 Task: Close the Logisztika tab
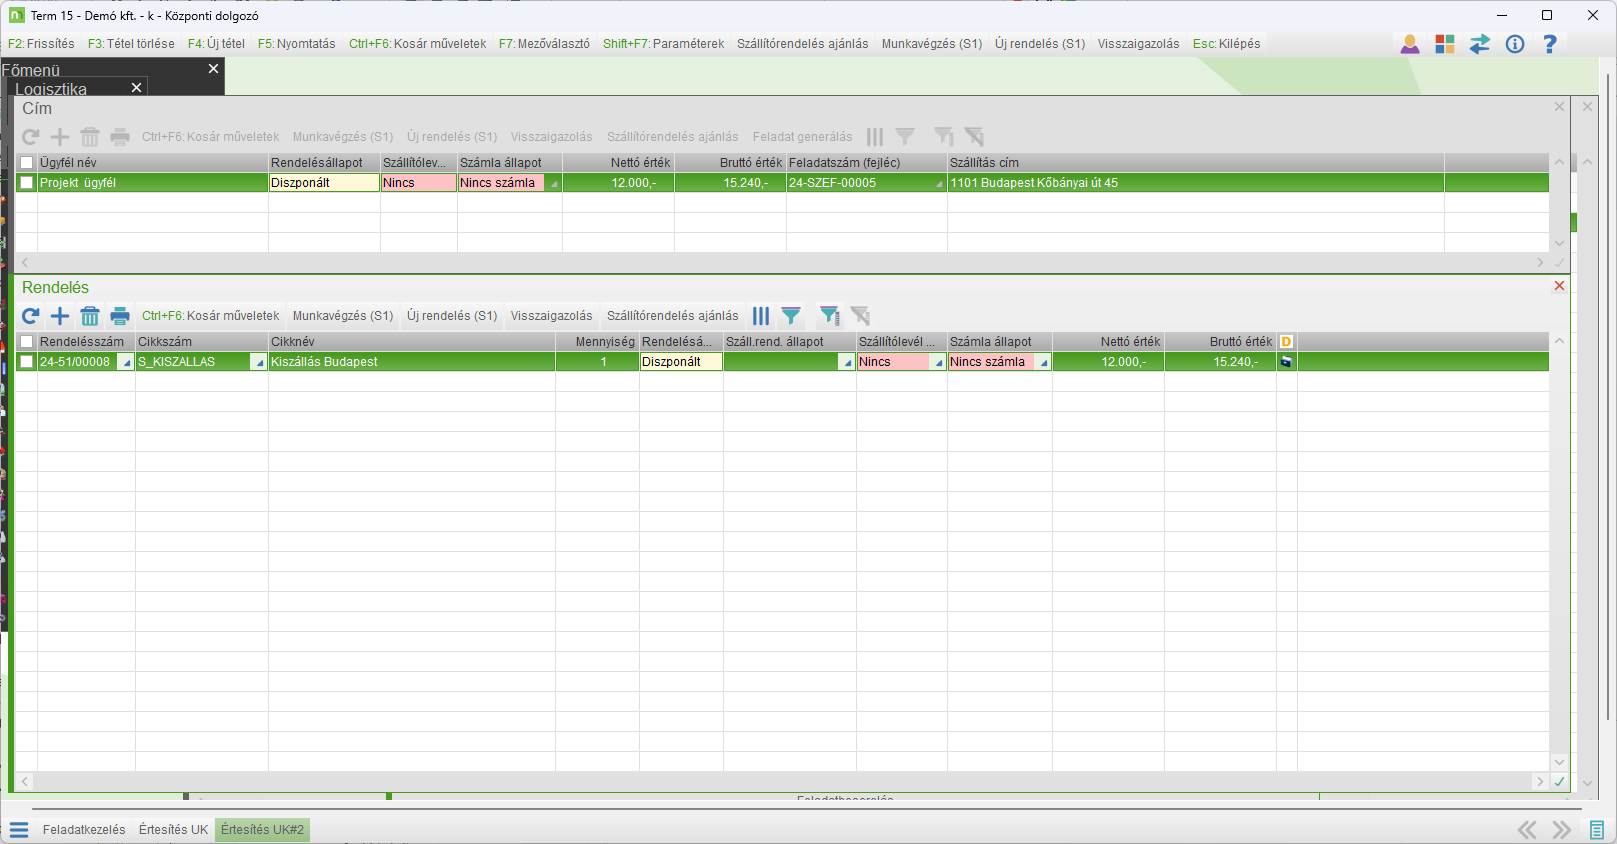[x=137, y=88]
